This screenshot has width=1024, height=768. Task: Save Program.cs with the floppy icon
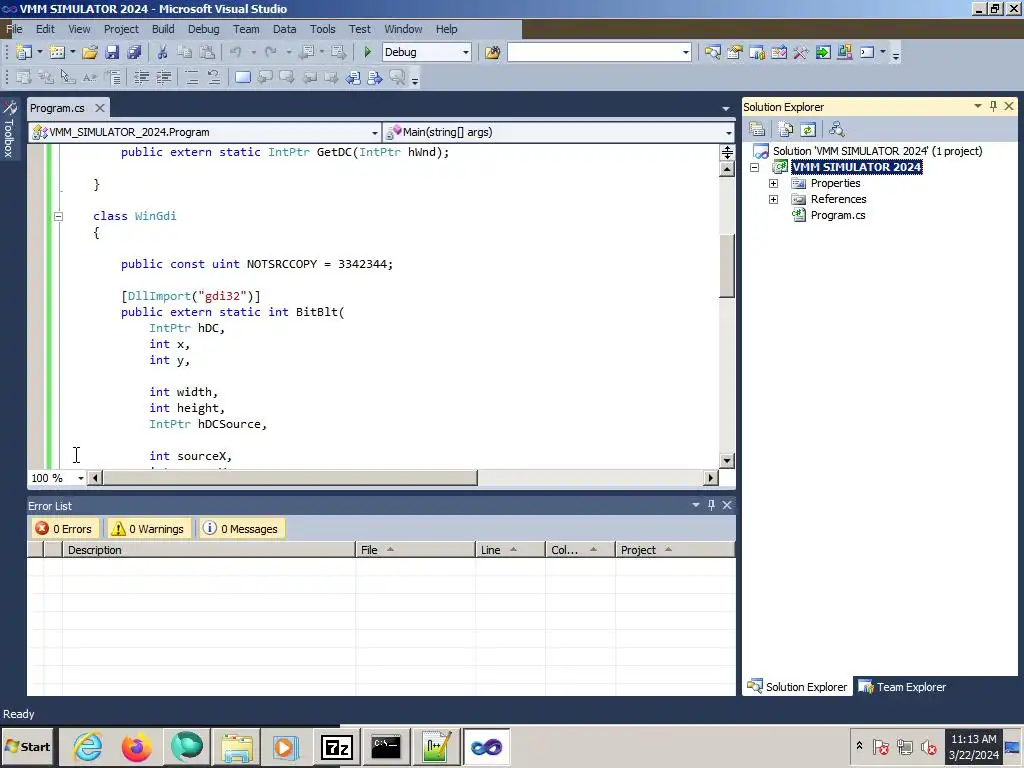tap(112, 52)
